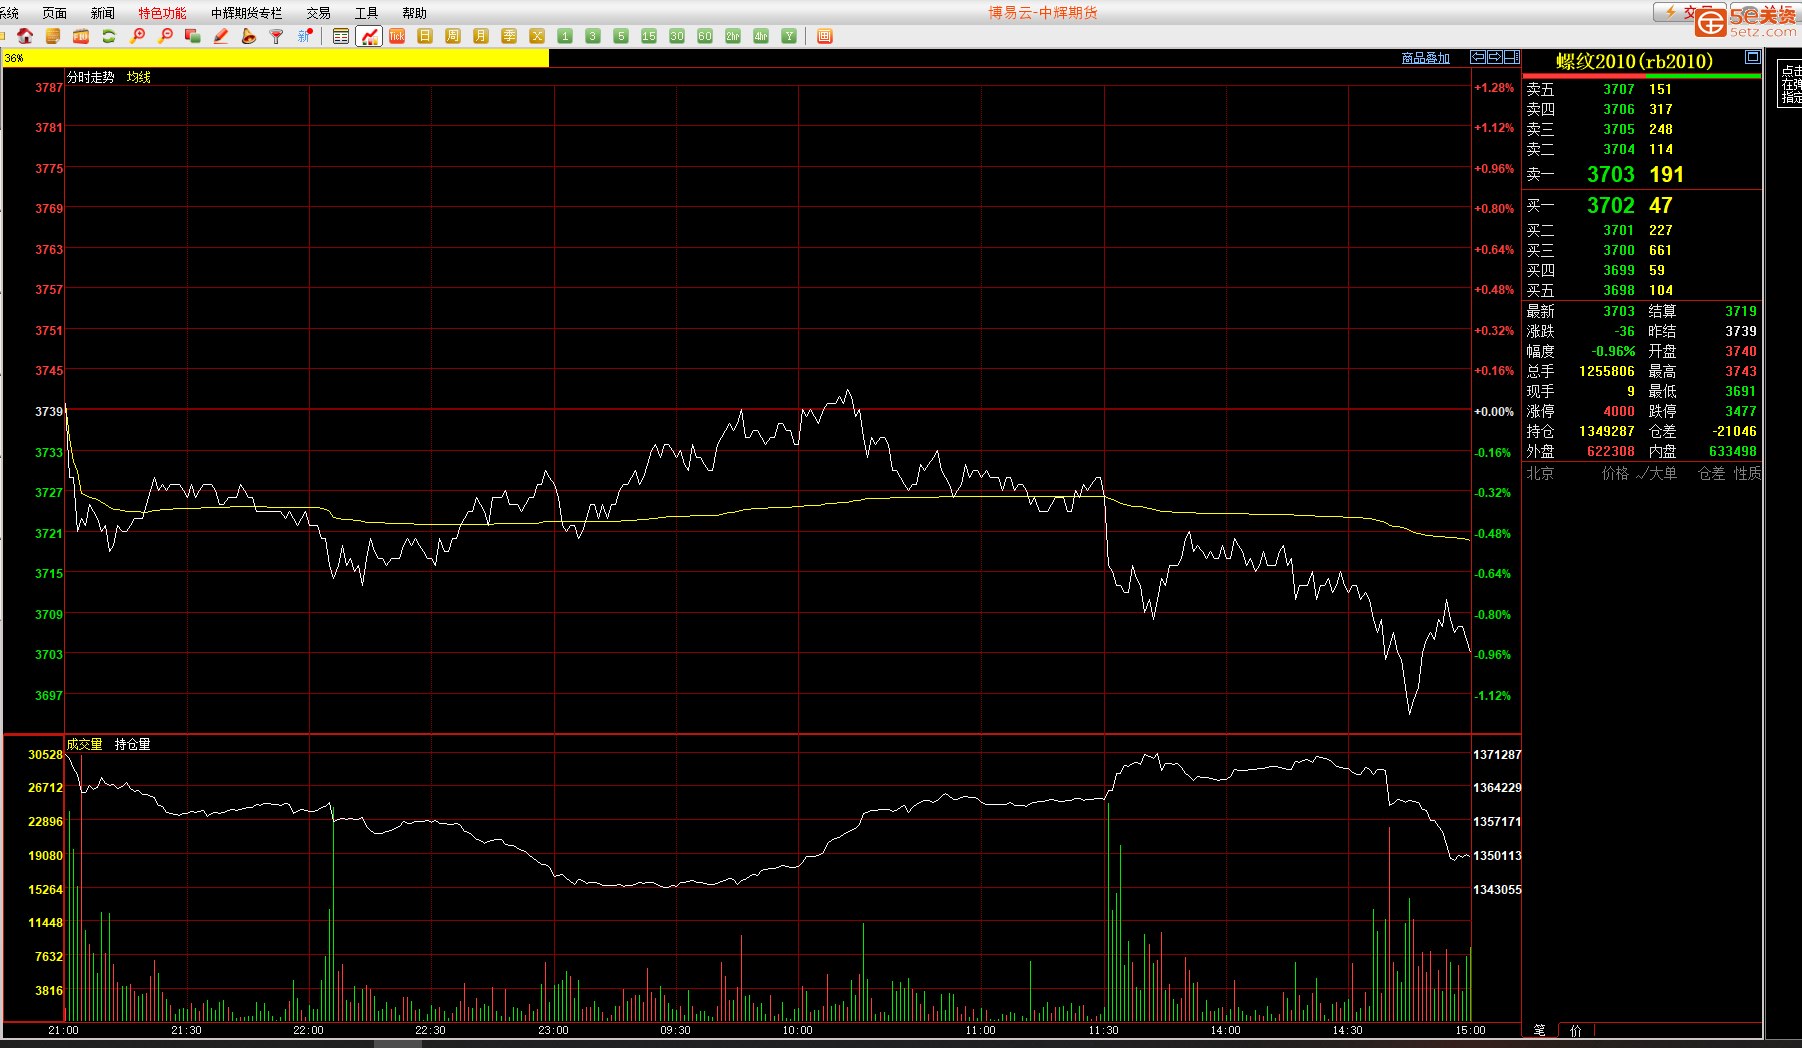The height and width of the screenshot is (1048, 1802).
Task: Select 1-minute chart period
Action: tap(565, 36)
